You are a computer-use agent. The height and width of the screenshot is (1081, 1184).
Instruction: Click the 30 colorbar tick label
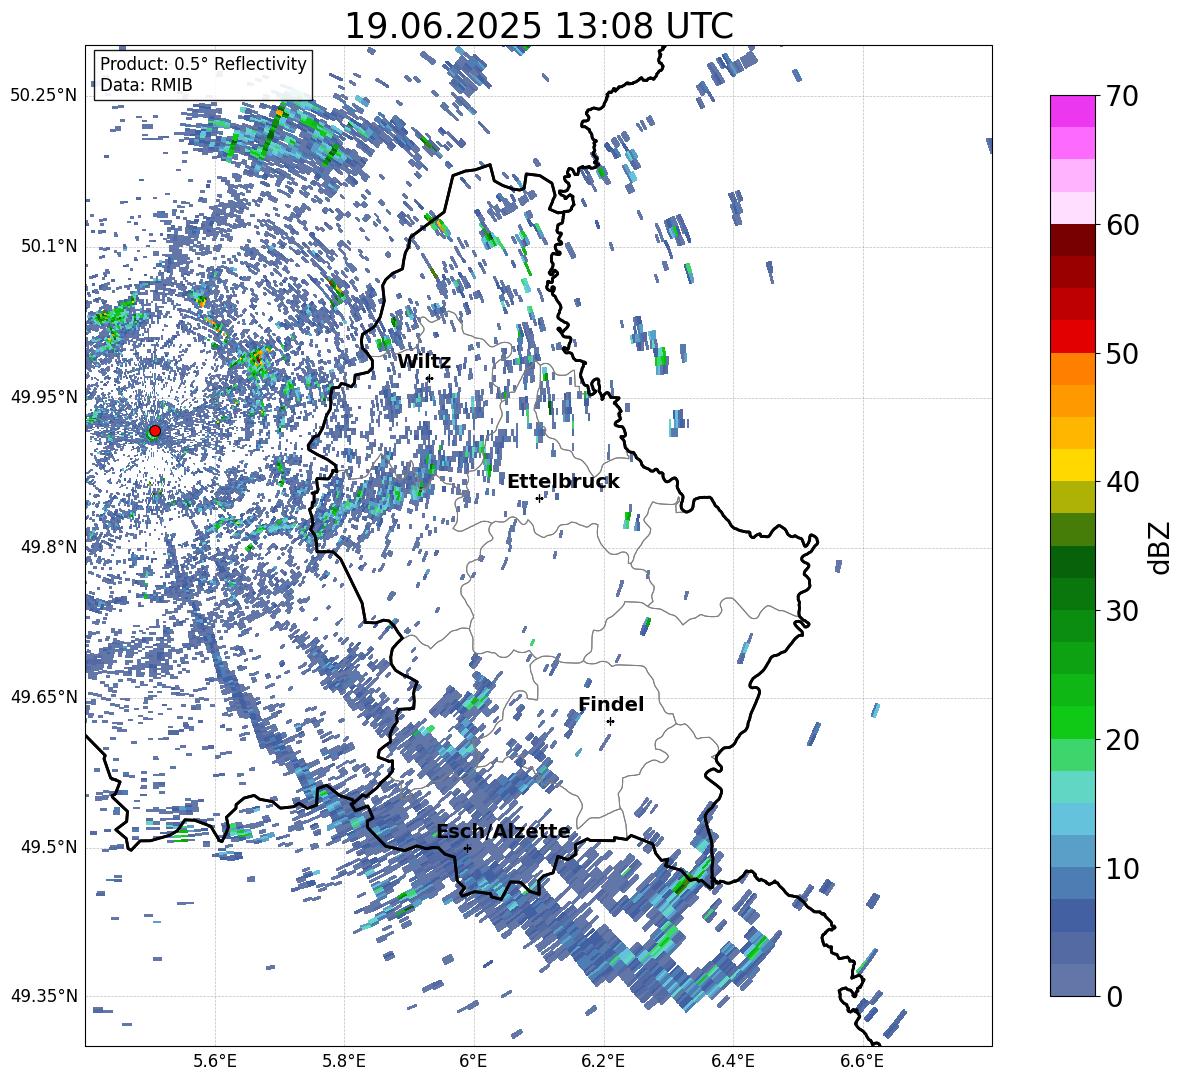[1122, 611]
